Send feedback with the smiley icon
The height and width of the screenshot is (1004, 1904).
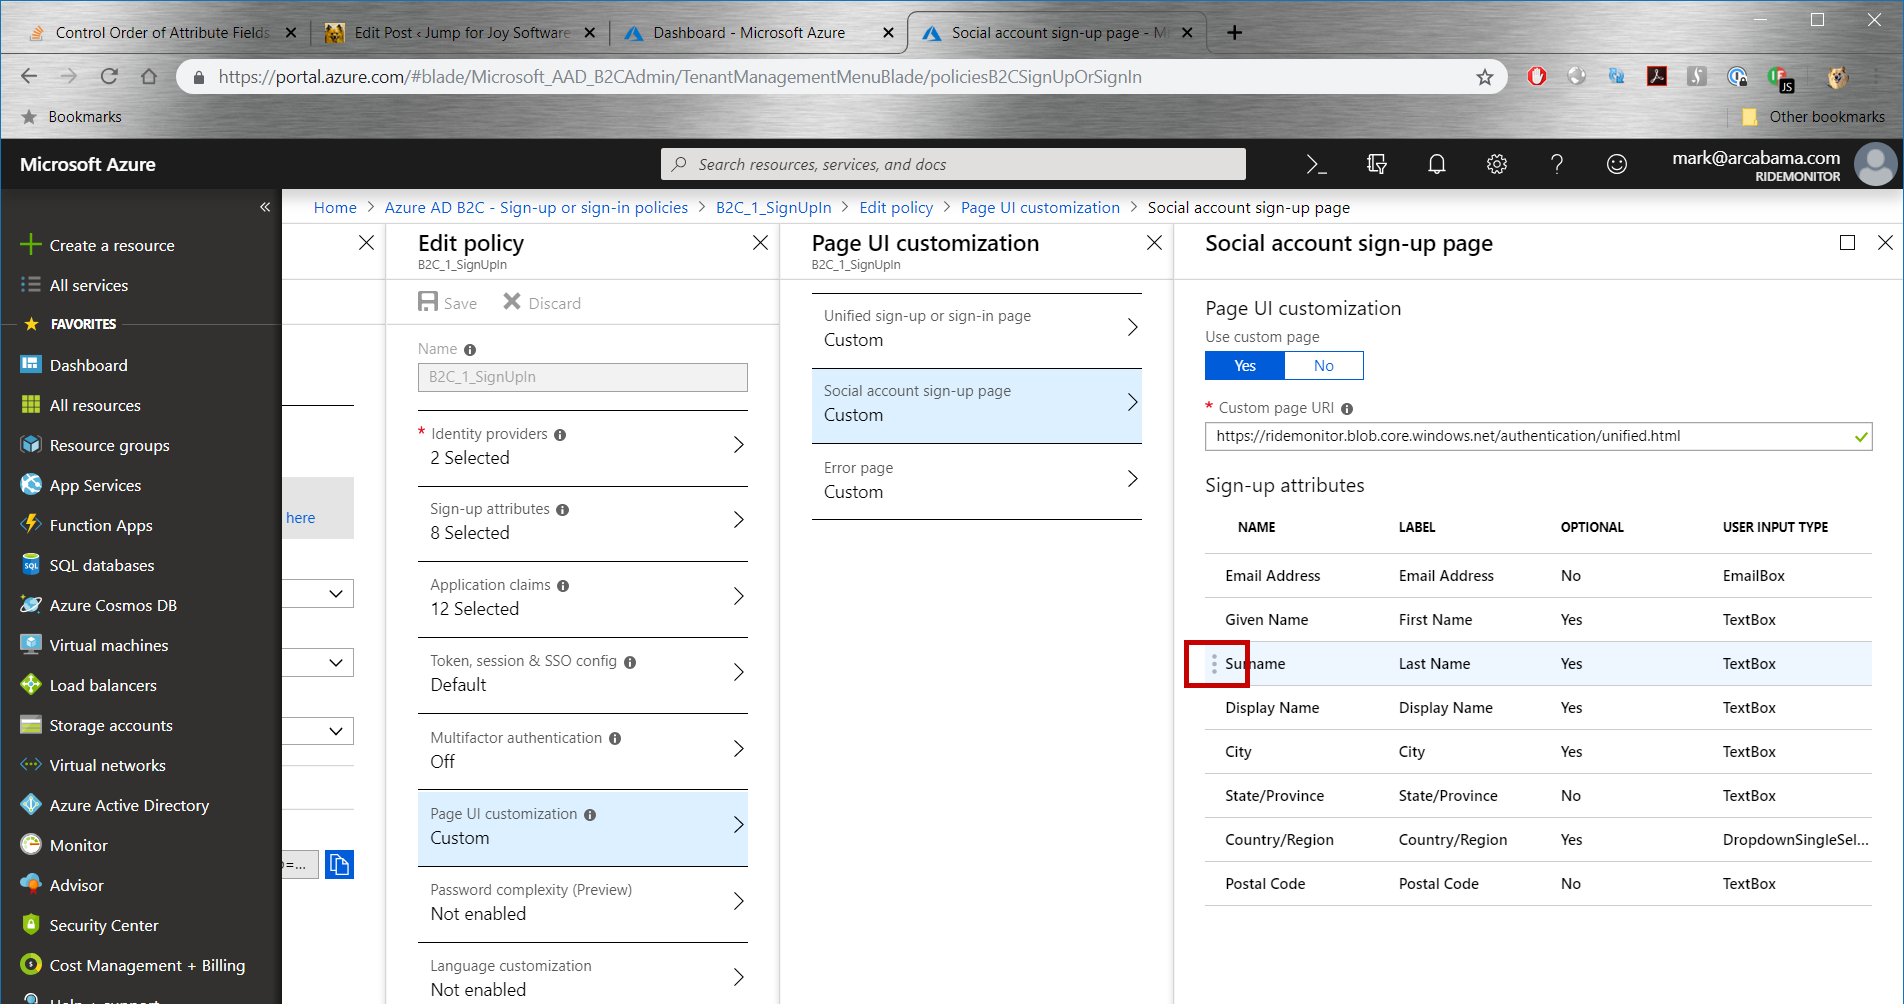(x=1617, y=164)
